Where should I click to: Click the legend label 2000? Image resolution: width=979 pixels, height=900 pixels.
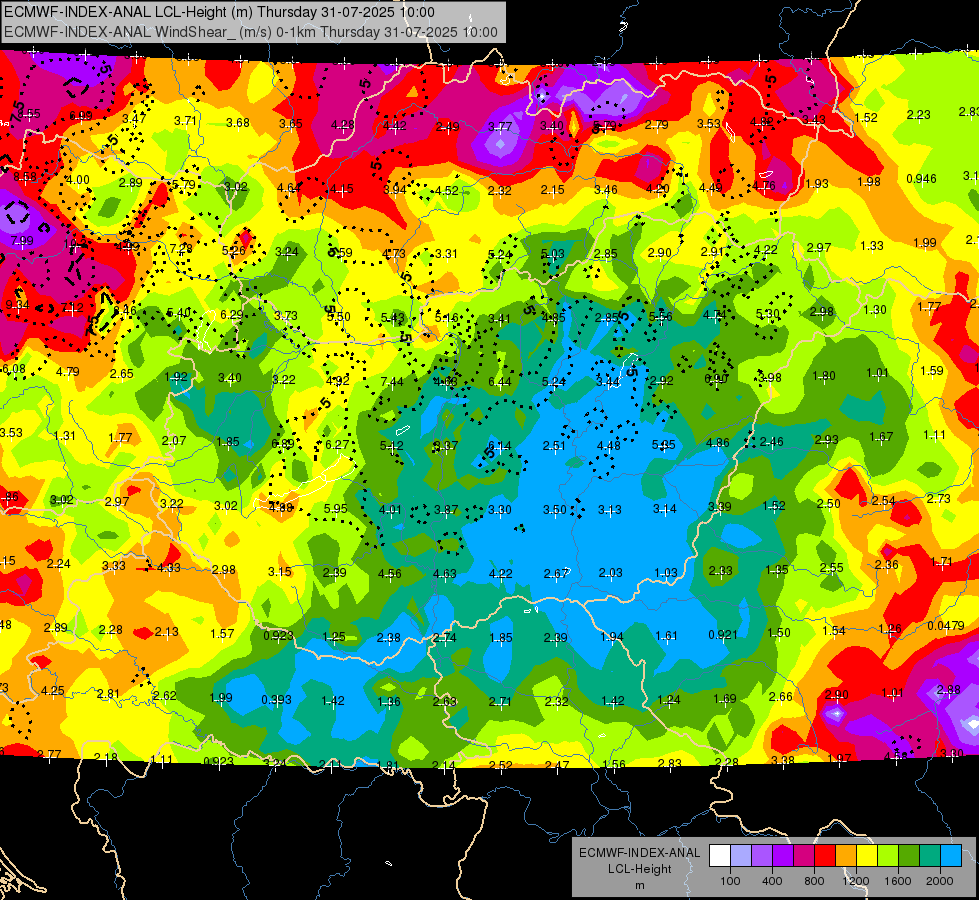(939, 881)
